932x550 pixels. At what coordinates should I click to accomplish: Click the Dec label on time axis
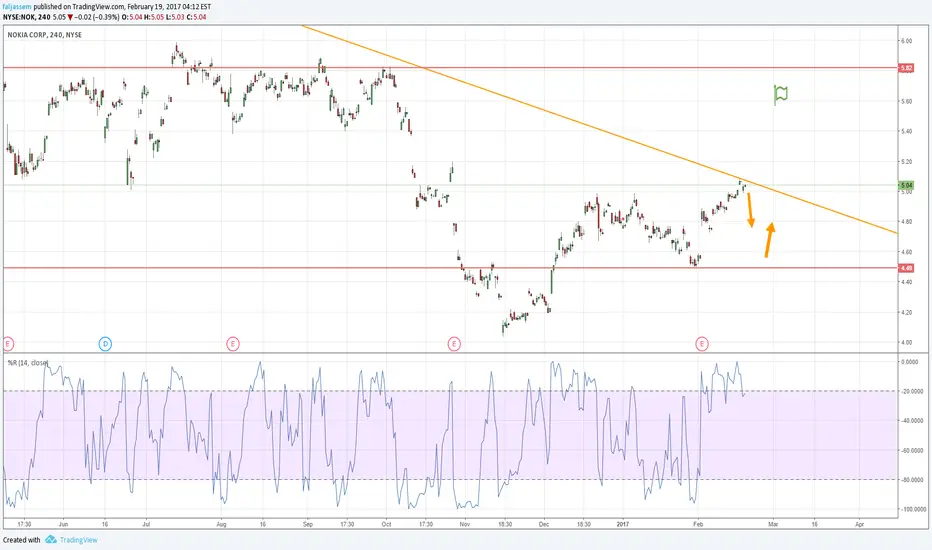click(x=544, y=524)
